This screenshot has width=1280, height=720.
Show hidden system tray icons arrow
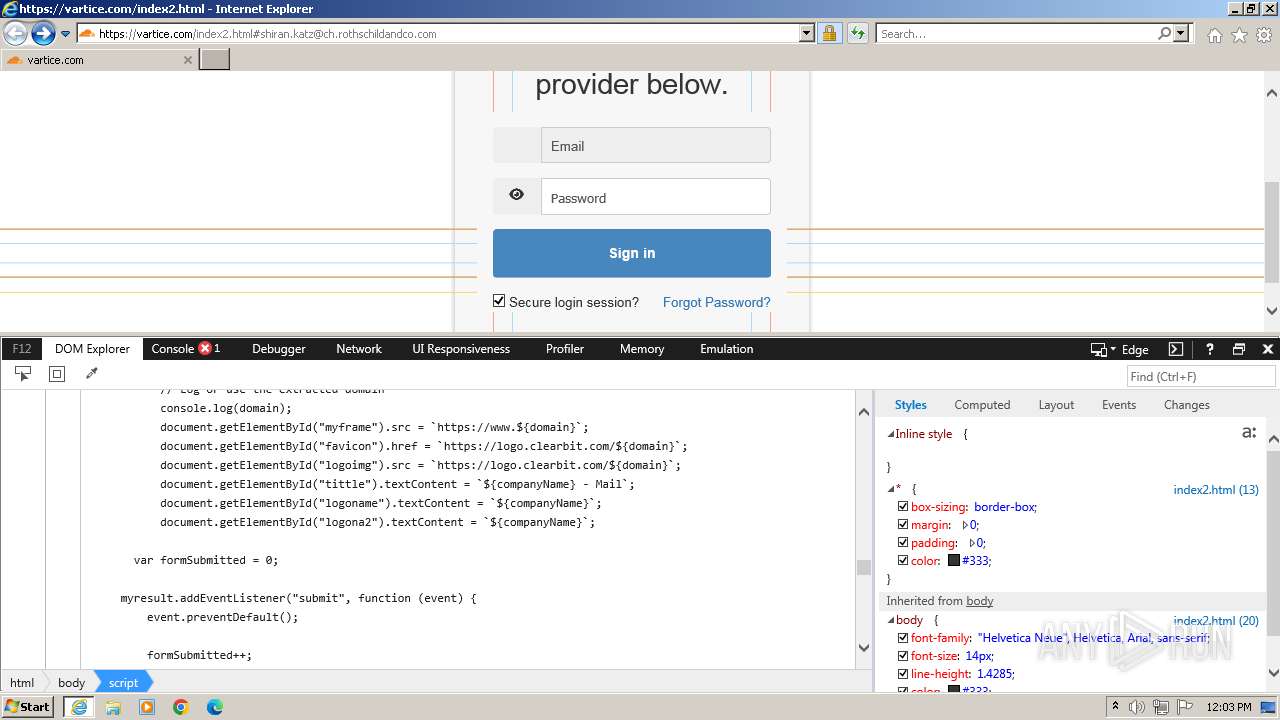1115,706
